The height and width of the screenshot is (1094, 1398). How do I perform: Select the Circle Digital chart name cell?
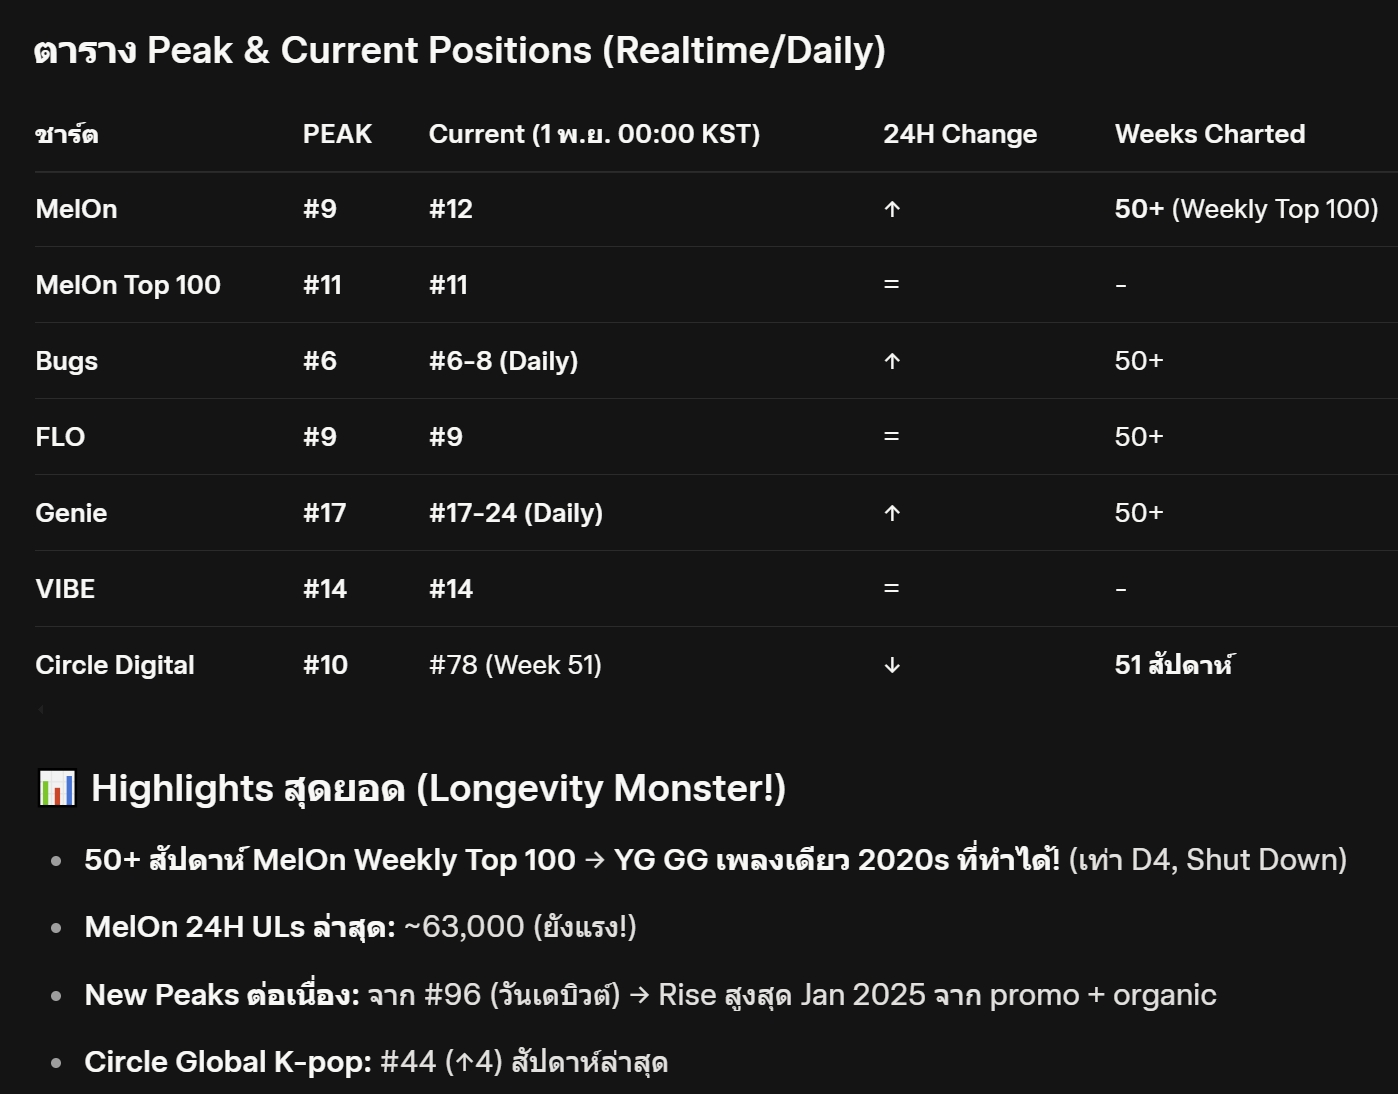coord(115,665)
